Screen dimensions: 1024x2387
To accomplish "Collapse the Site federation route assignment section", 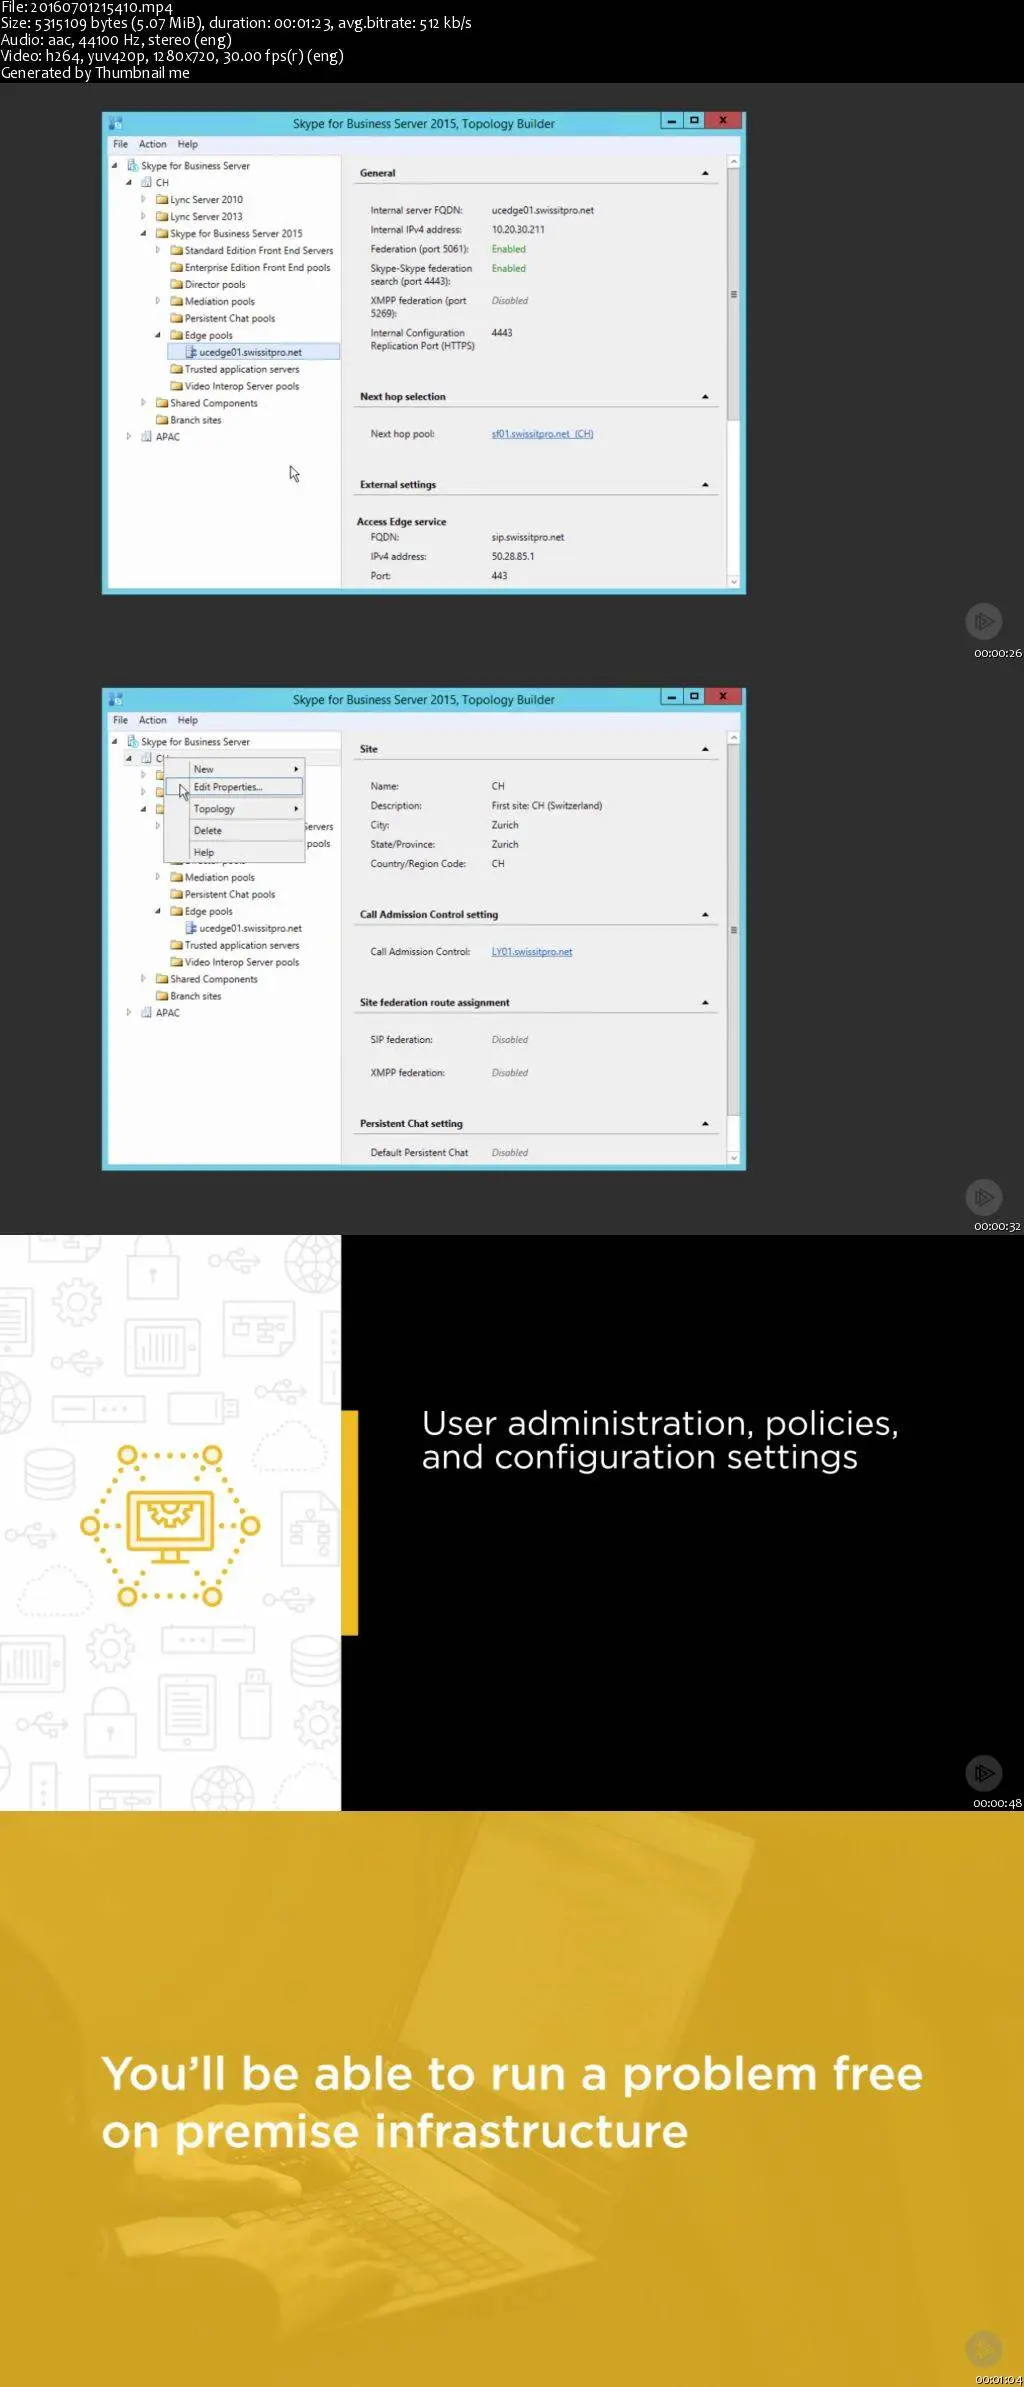I will pyautogui.click(x=705, y=1003).
